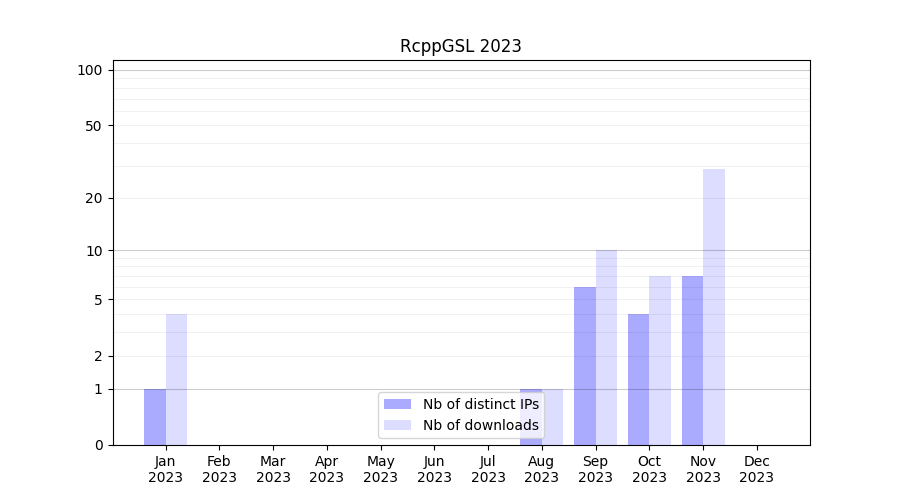This screenshot has height=500, width=900.
Task: Click the Aug 2023 x-axis label
Action: pyautogui.click(x=541, y=469)
